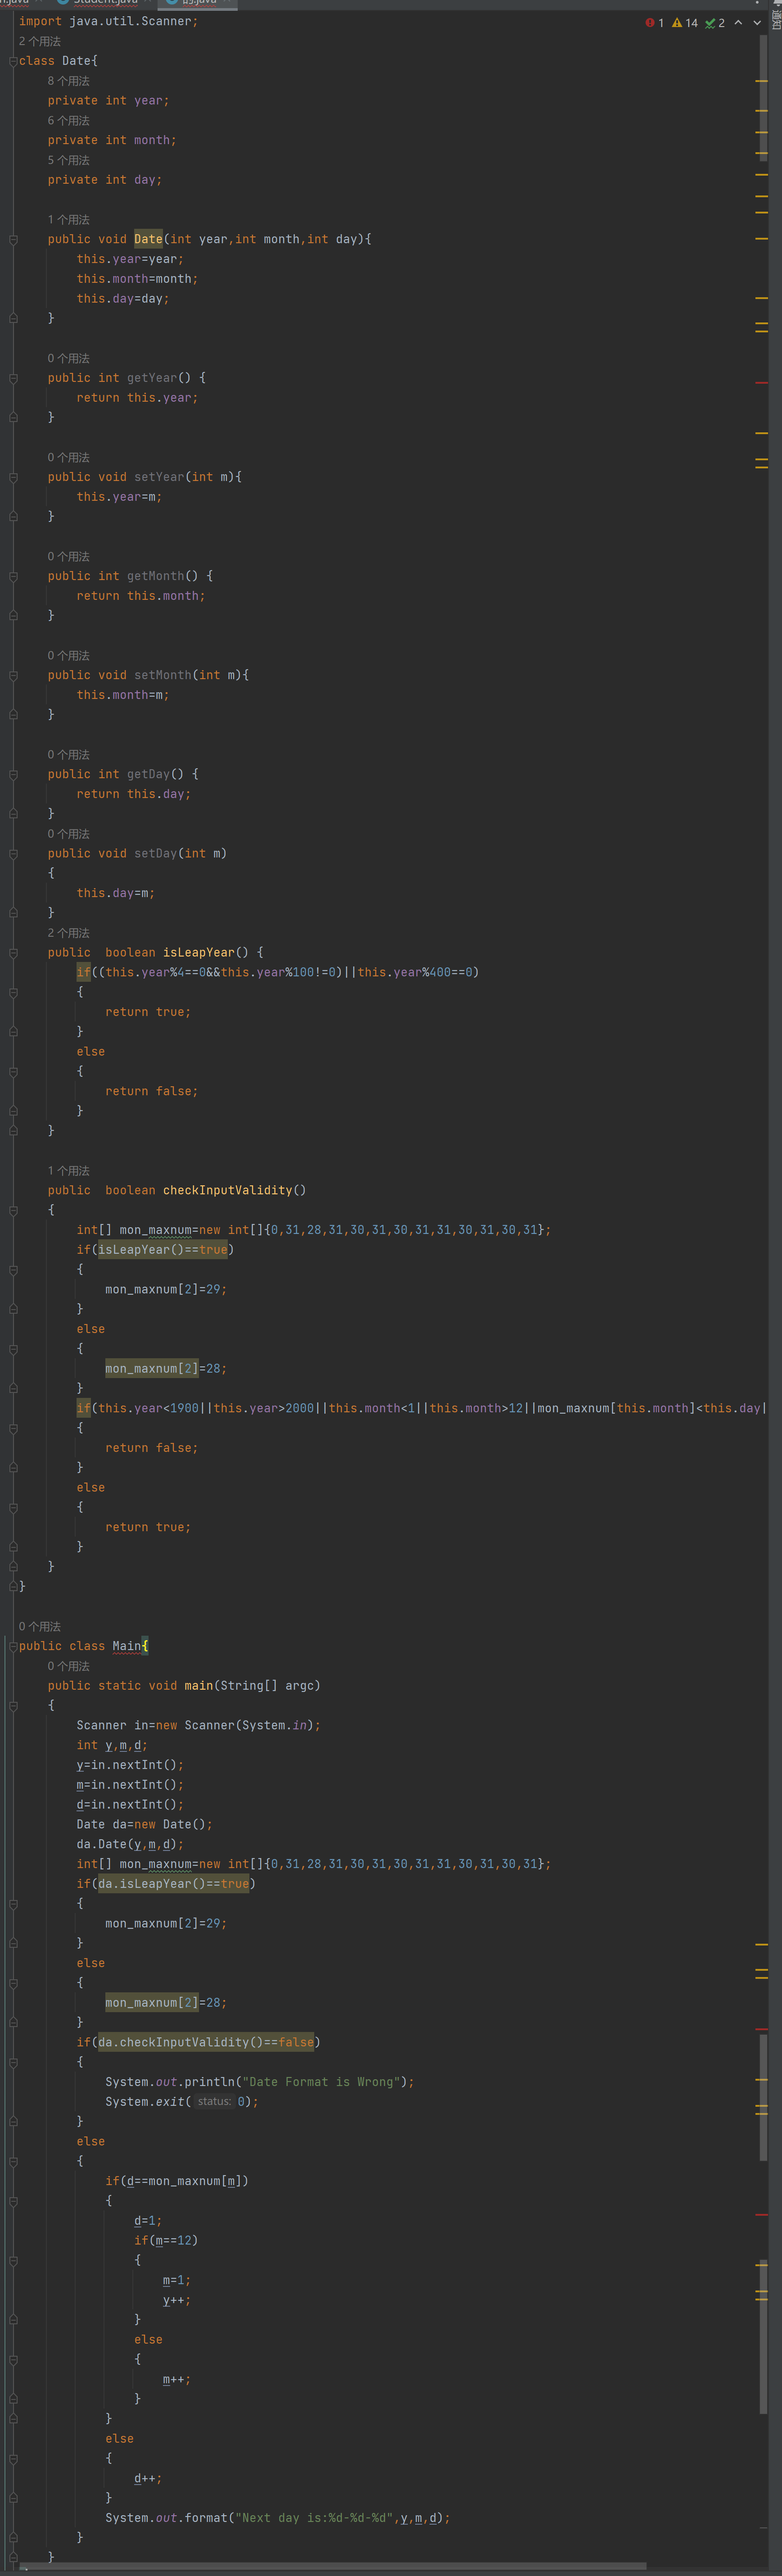The height and width of the screenshot is (2576, 782).
Task: Click the yellow warning count indicator showing 14
Action: coord(685,22)
